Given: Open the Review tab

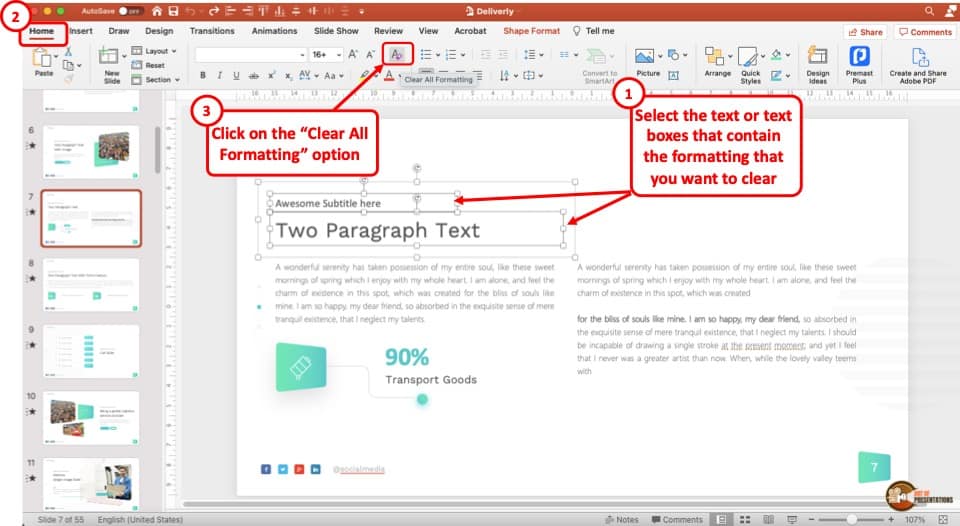Looking at the screenshot, I should 388,31.
